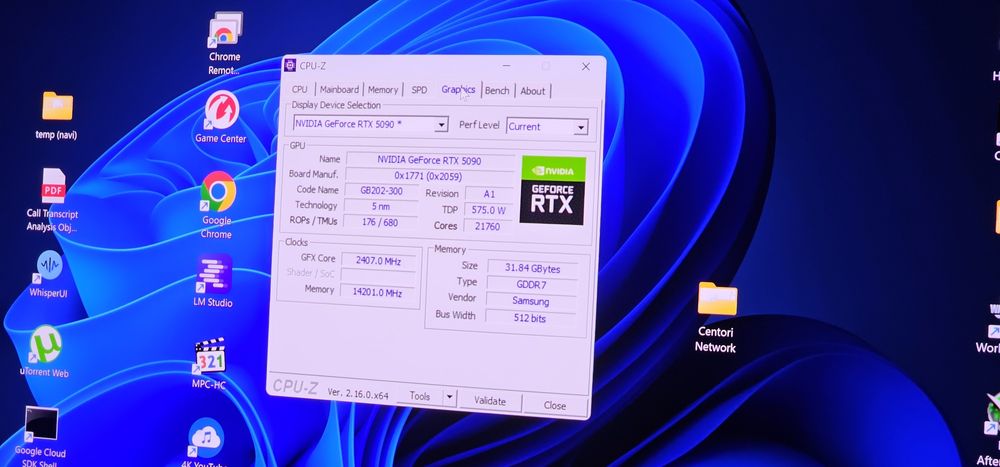Click the Validate button
The width and height of the screenshot is (1000, 467).
click(x=490, y=401)
